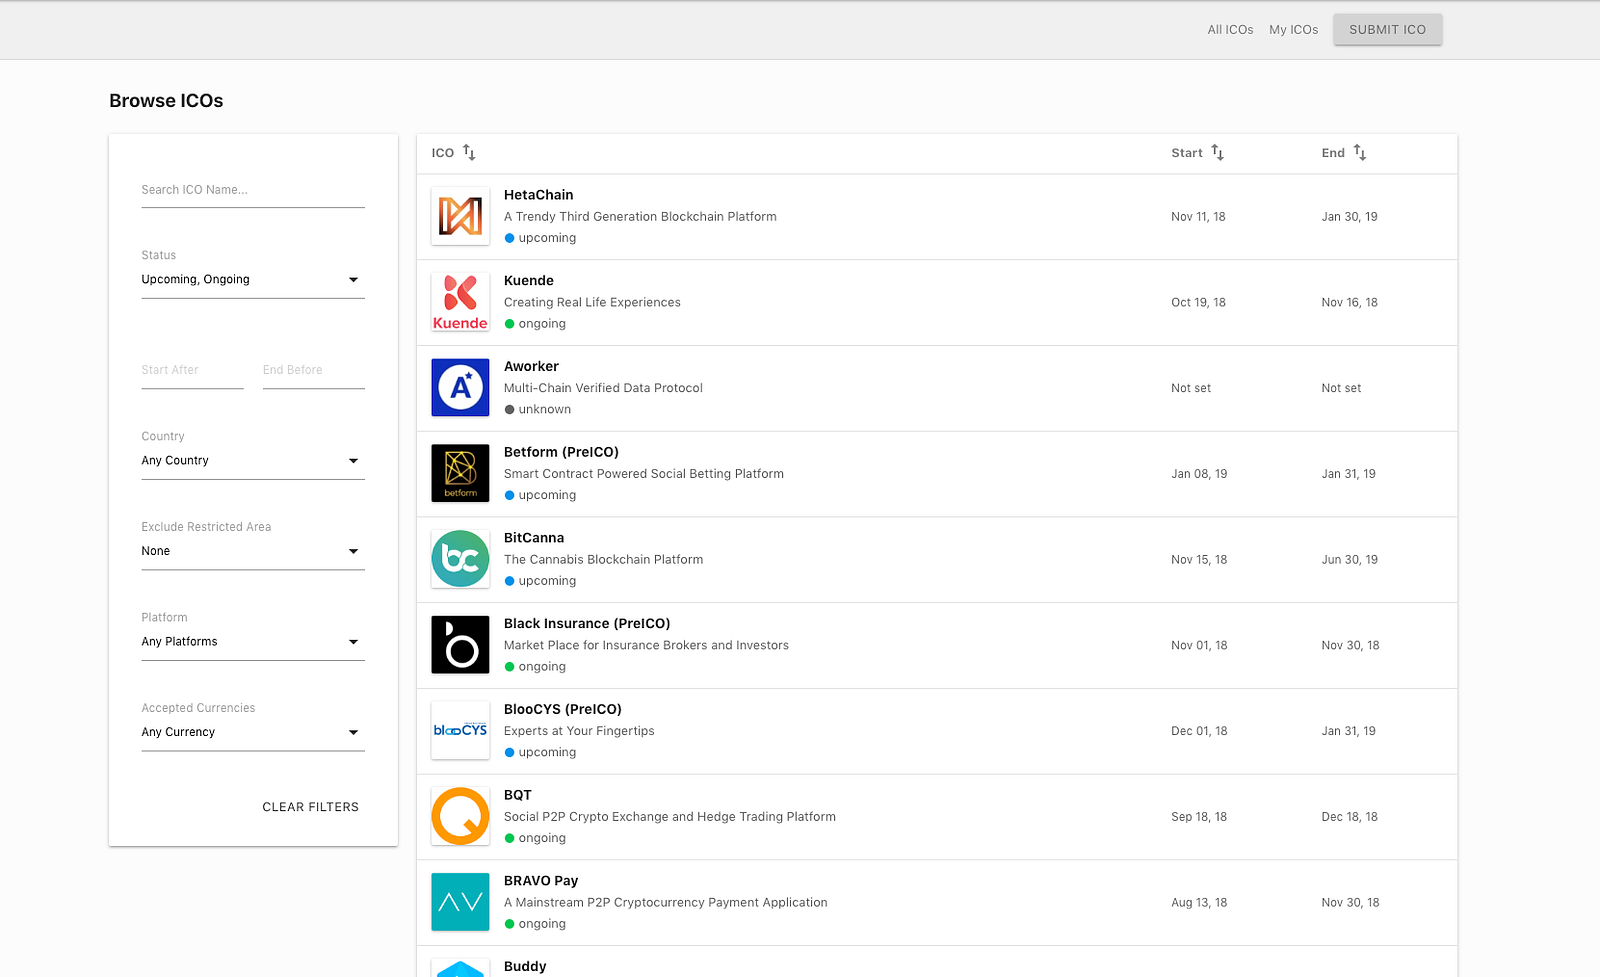Click the BQT orange logo icon
Image resolution: width=1600 pixels, height=977 pixels.
click(x=460, y=816)
